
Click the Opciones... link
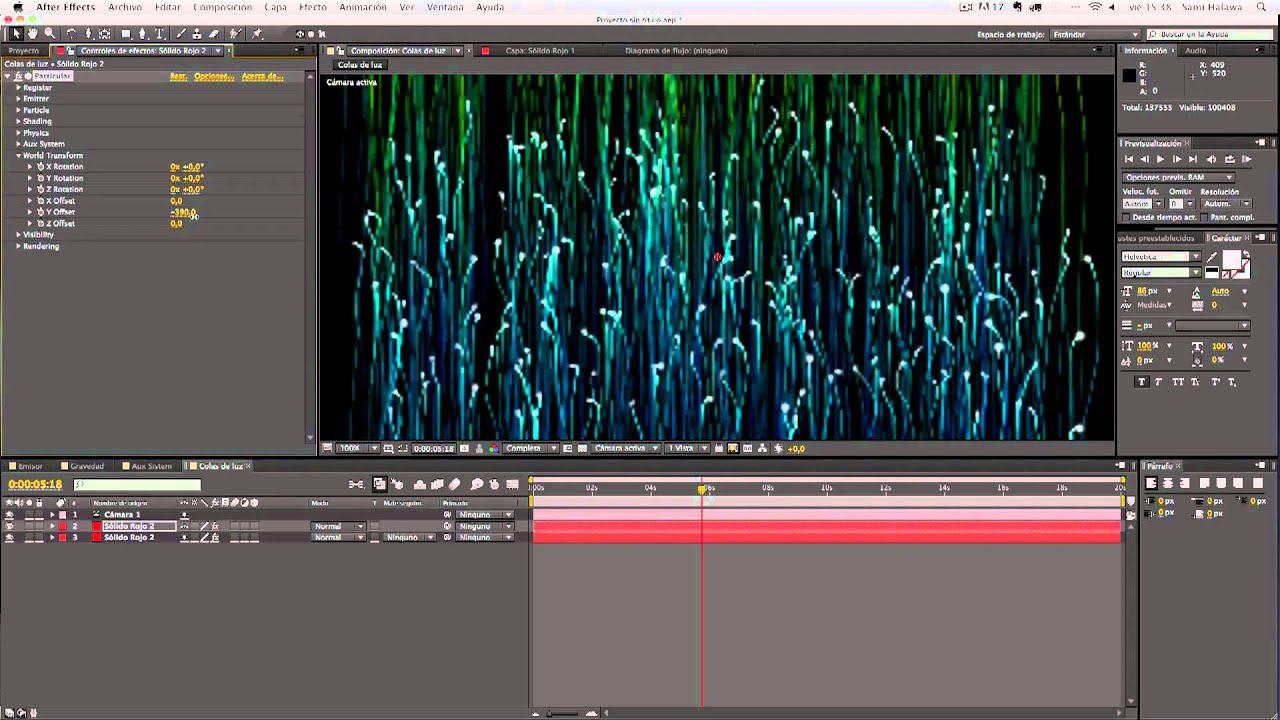pyautogui.click(x=214, y=76)
